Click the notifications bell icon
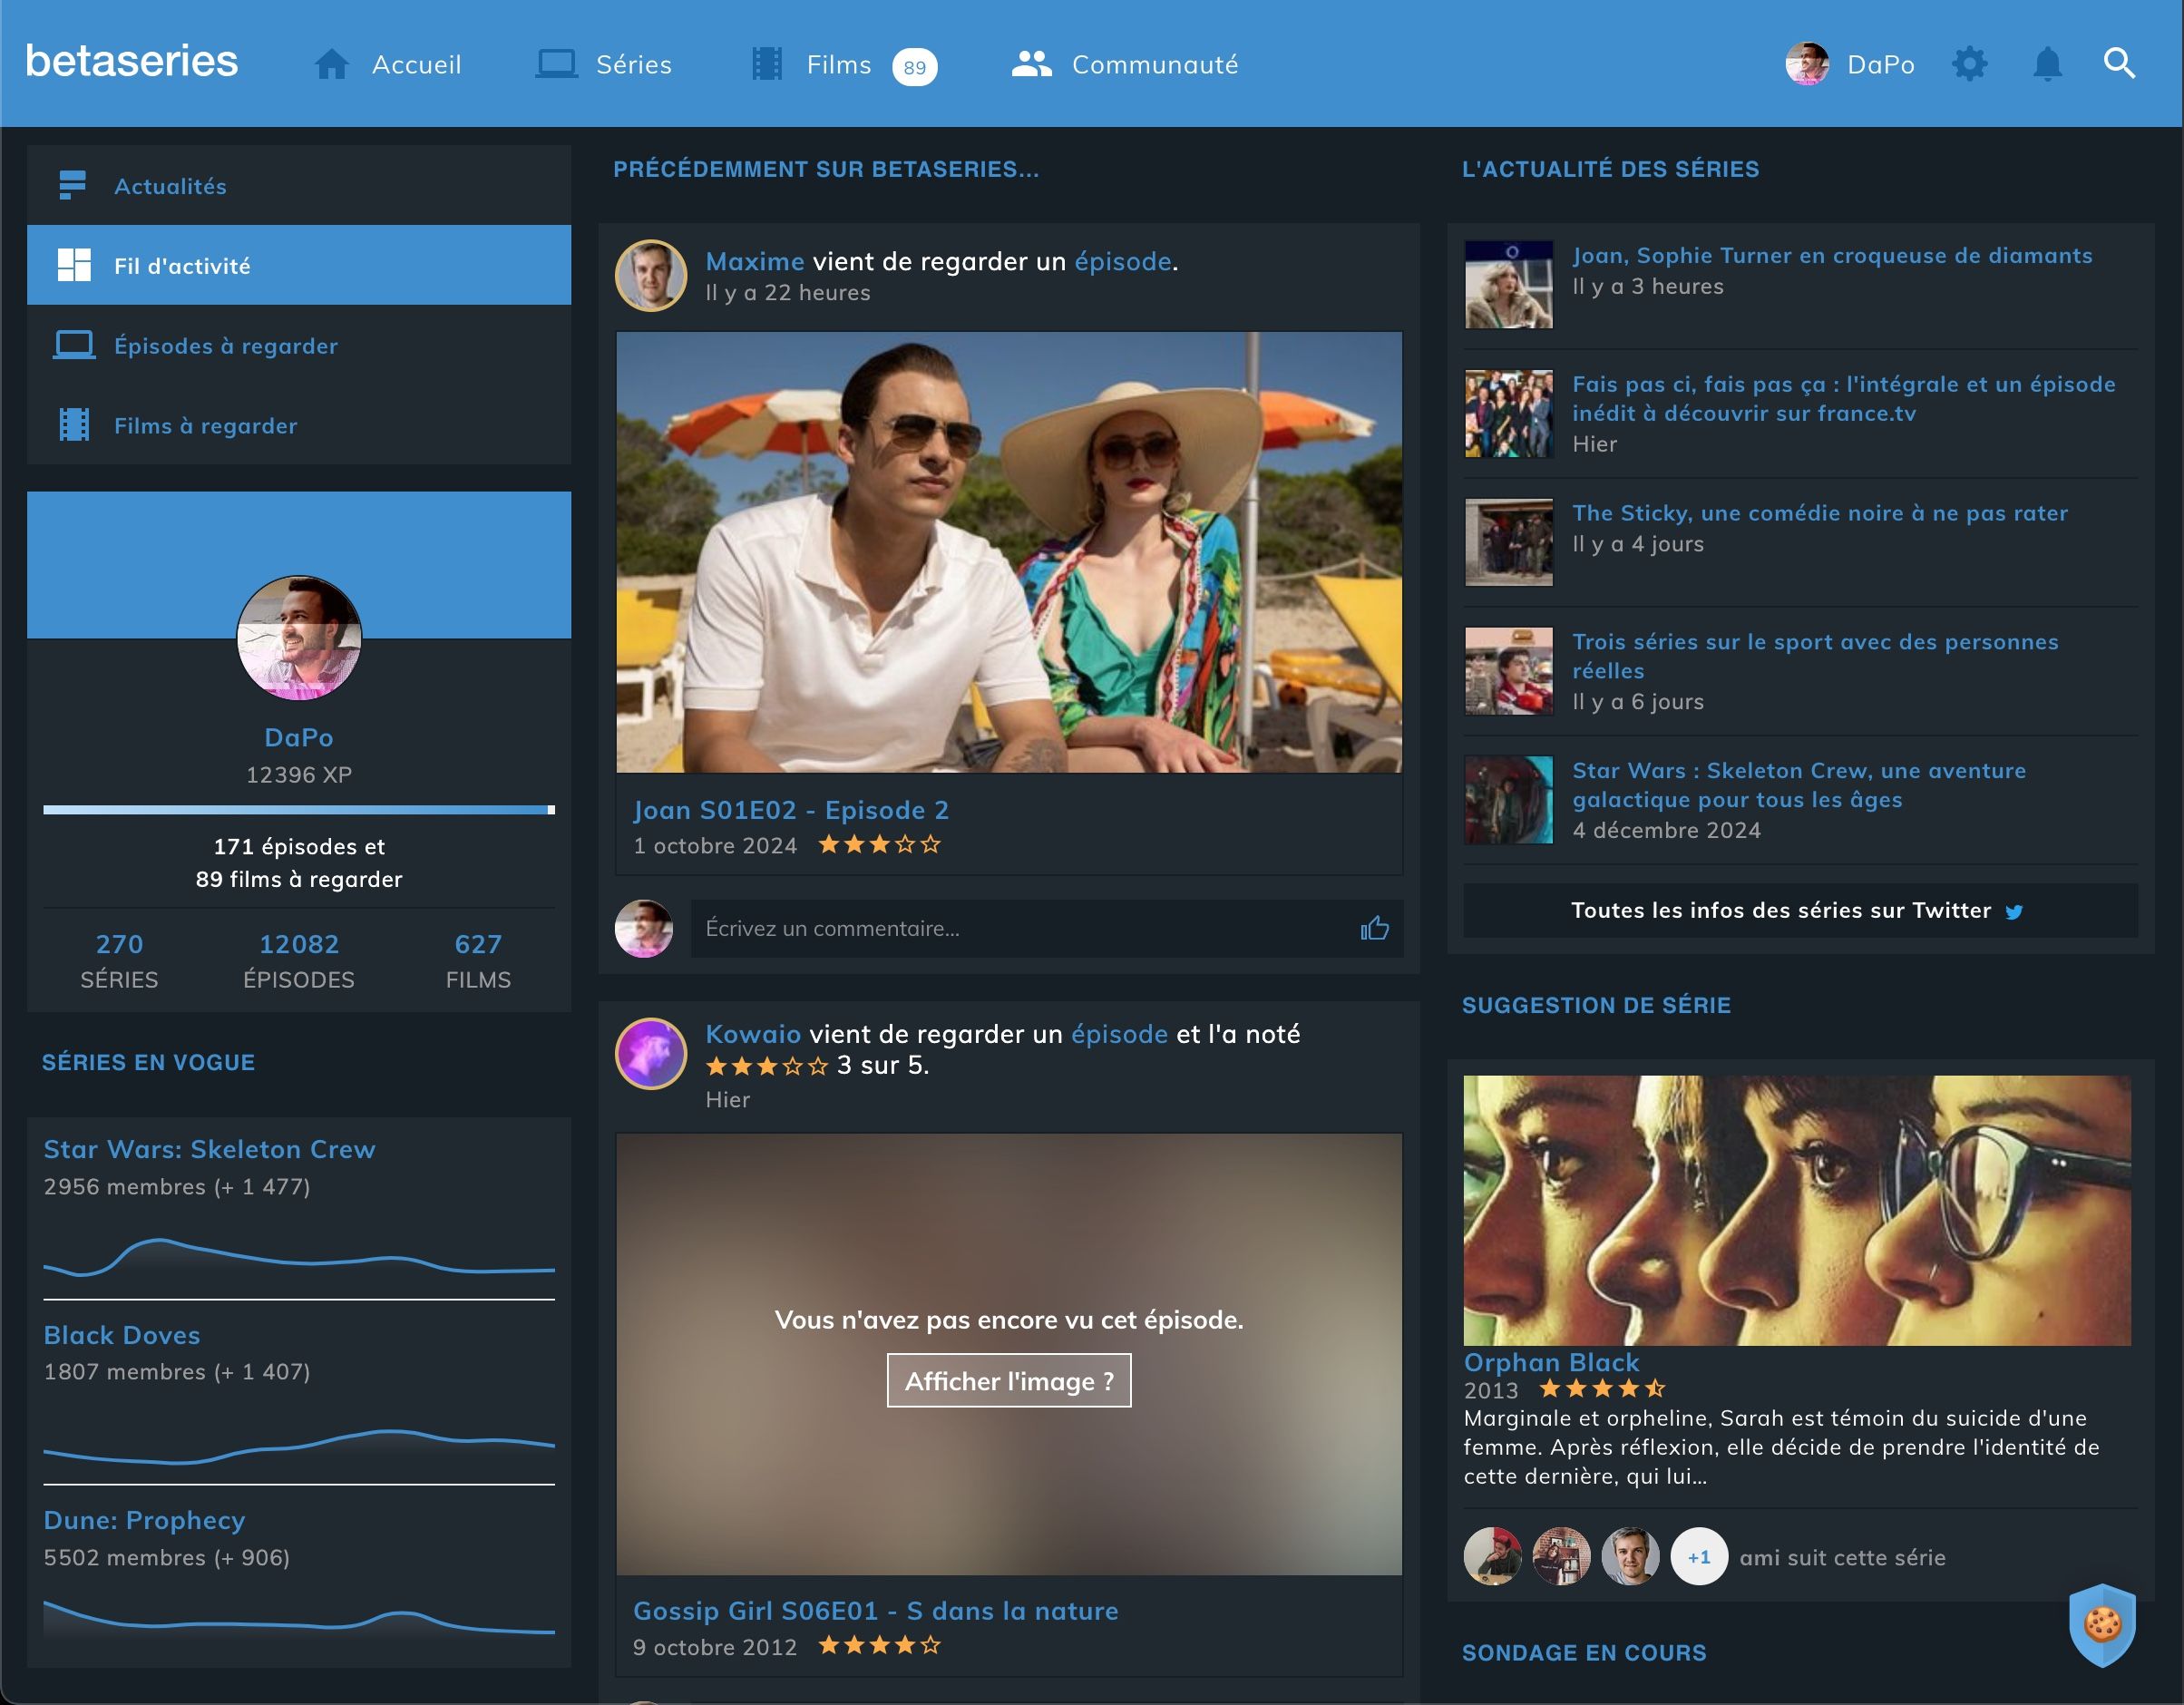The image size is (2184, 1705). (2047, 64)
